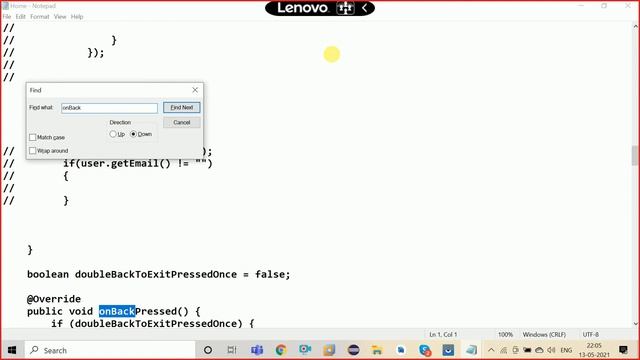Click Cancel in the Find dialog
Screen dimensions: 640x360
(x=182, y=122)
